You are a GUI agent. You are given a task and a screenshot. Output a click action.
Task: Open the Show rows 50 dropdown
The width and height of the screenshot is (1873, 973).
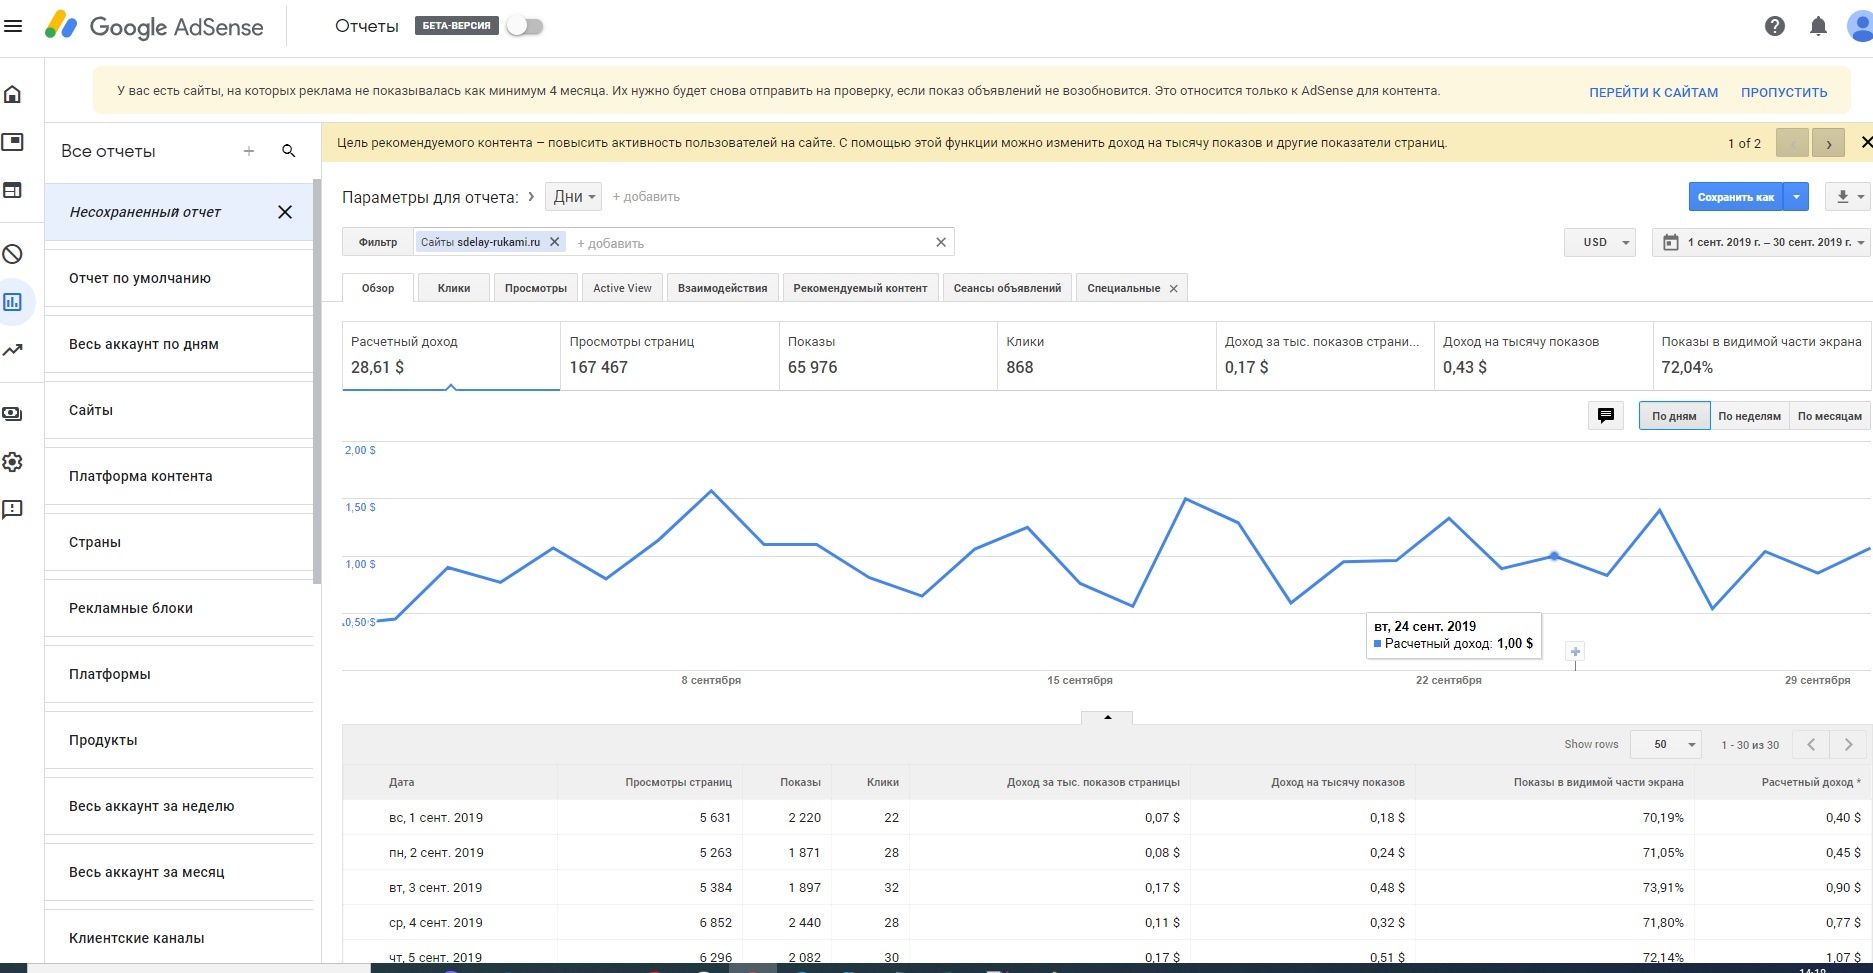[x=1665, y=744]
